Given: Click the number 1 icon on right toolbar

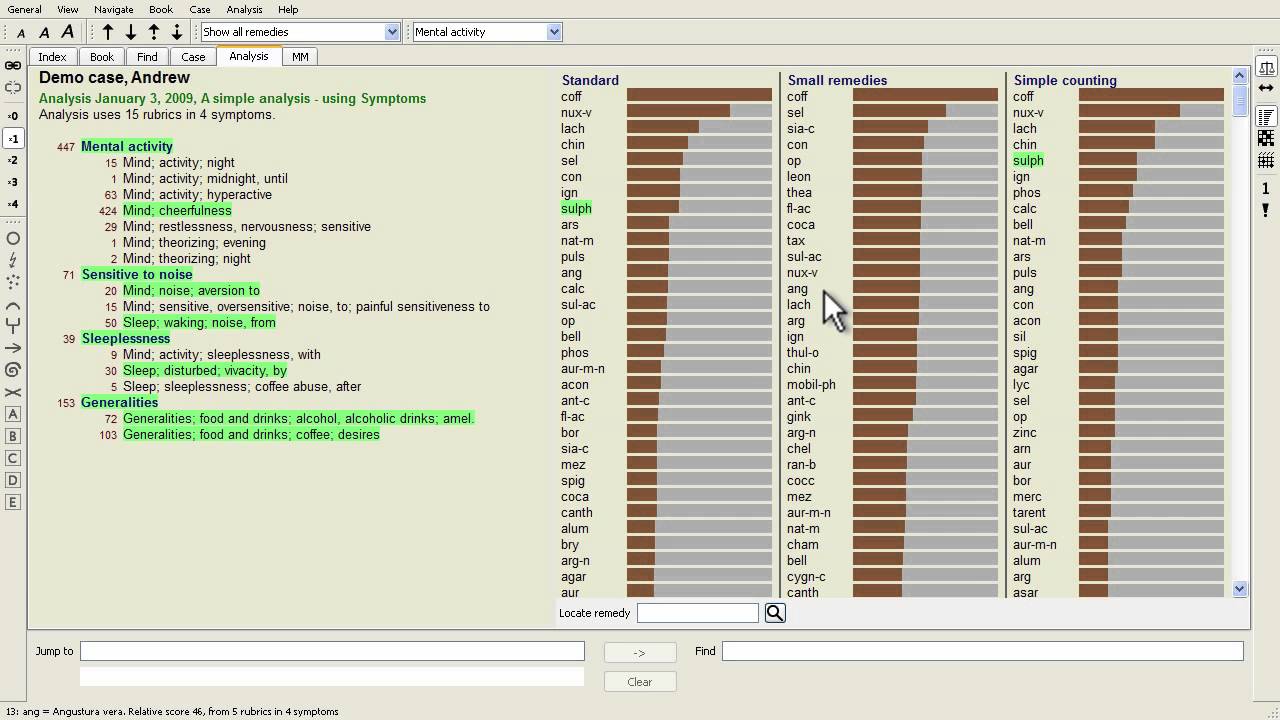Looking at the screenshot, I should [x=1265, y=188].
